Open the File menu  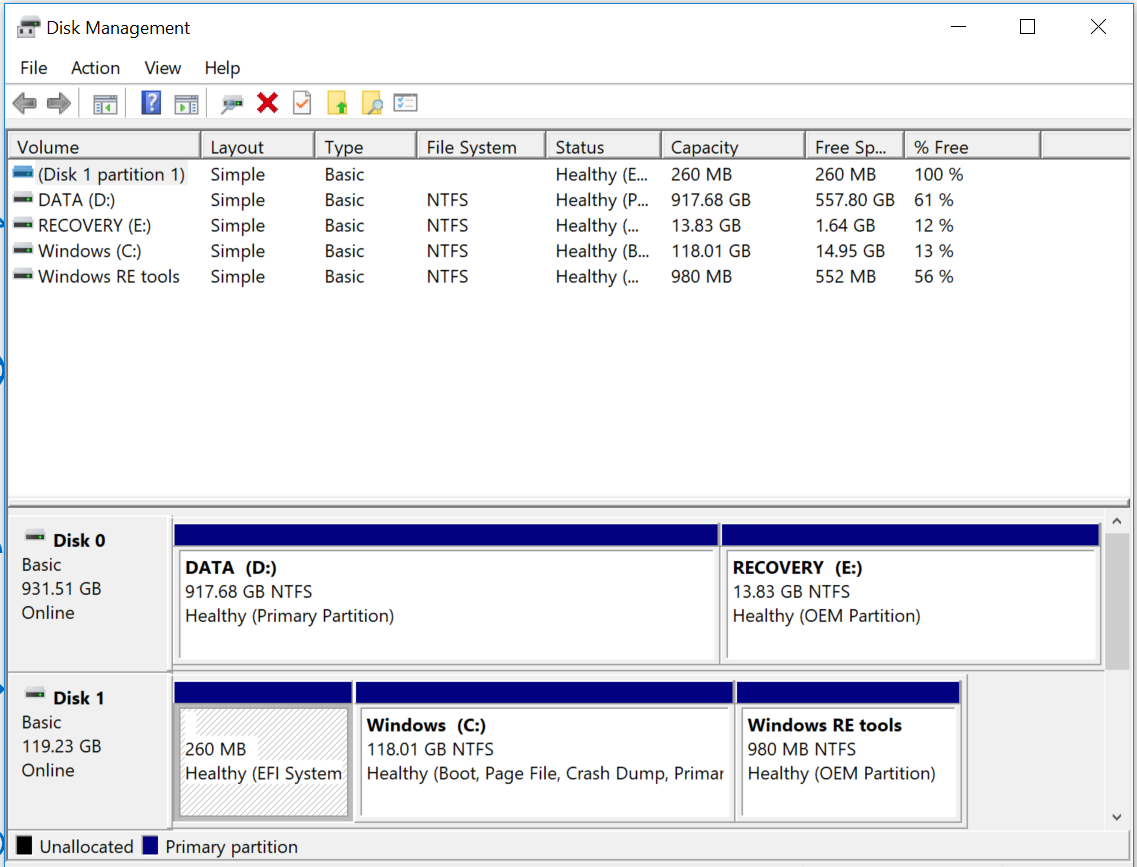[33, 68]
